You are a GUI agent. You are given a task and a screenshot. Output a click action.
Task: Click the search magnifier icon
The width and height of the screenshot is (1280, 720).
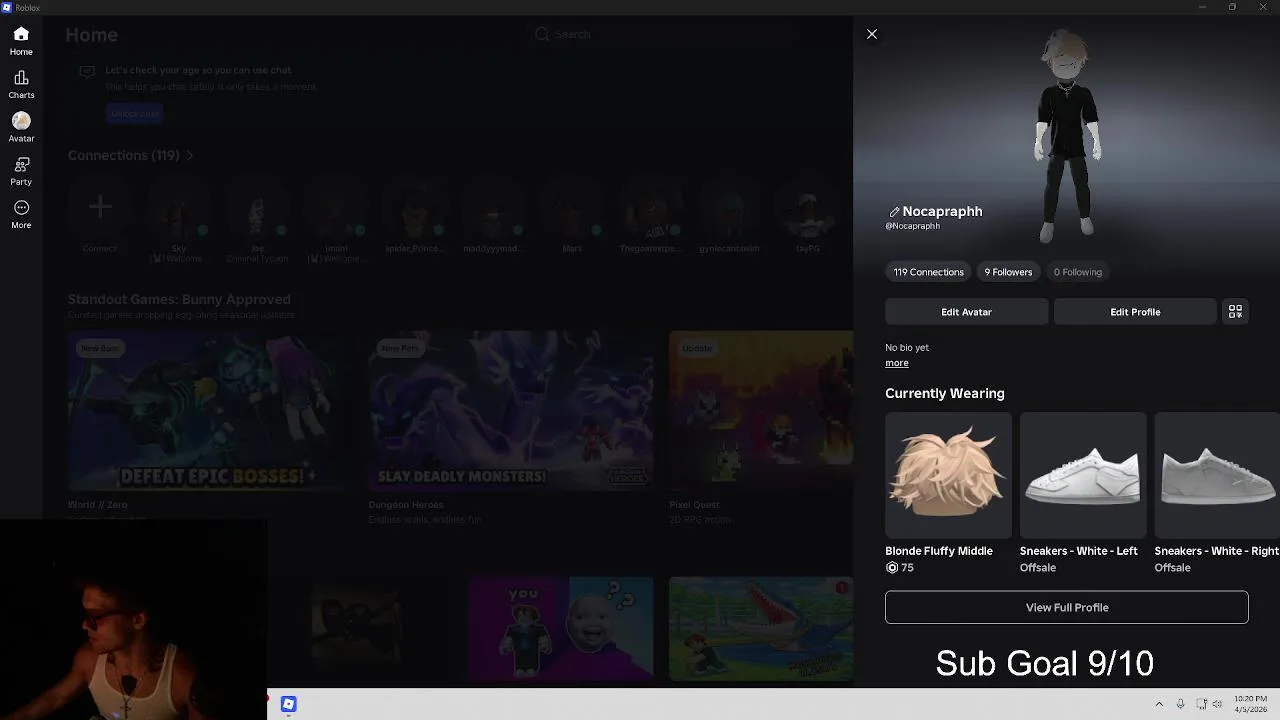(542, 34)
